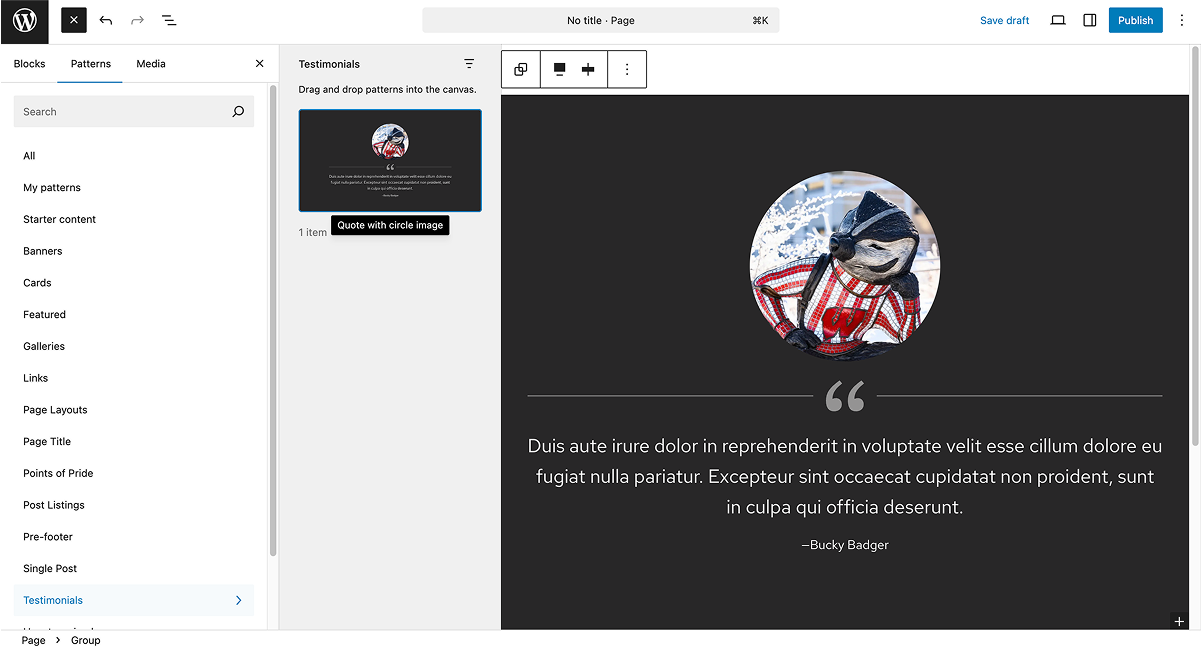Toggle the settings sidebar panel icon
The height and width of the screenshot is (650, 1201).
[x=1089, y=20]
